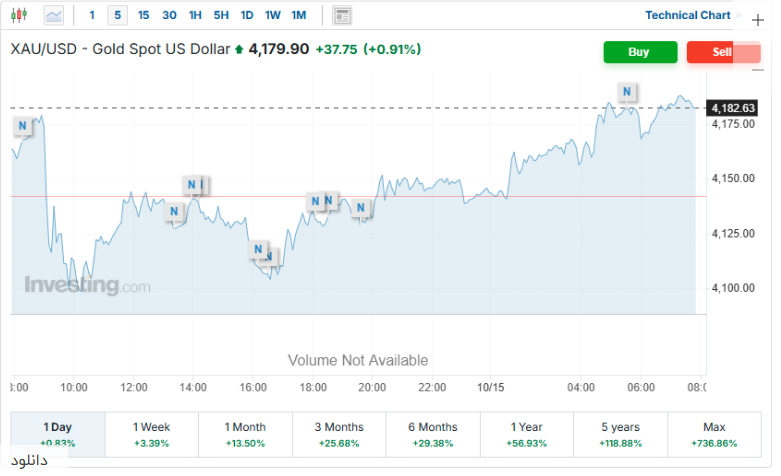
Task: Choose the 1H time interval
Action: (x=195, y=15)
